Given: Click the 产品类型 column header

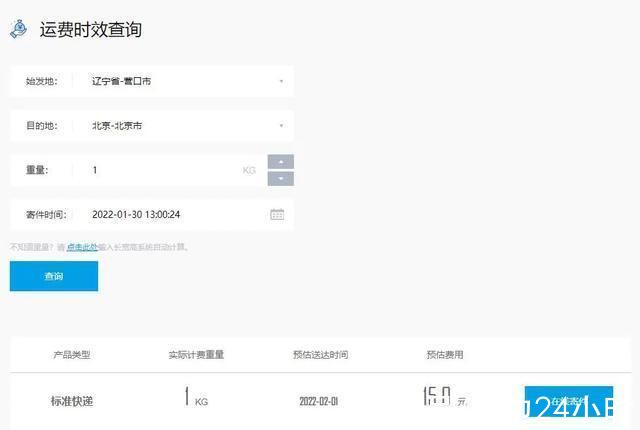Looking at the screenshot, I should point(72,355).
